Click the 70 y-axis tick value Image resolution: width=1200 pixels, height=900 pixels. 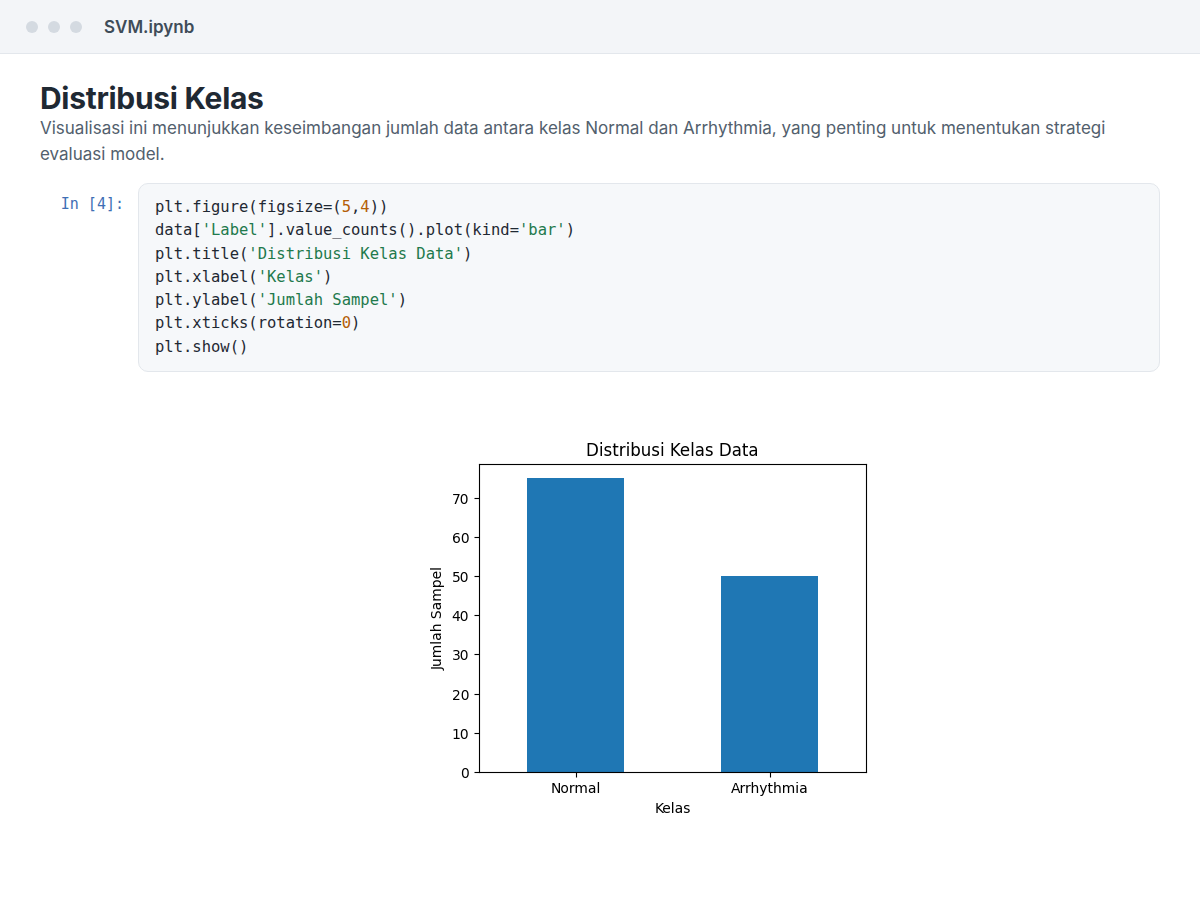(460, 498)
